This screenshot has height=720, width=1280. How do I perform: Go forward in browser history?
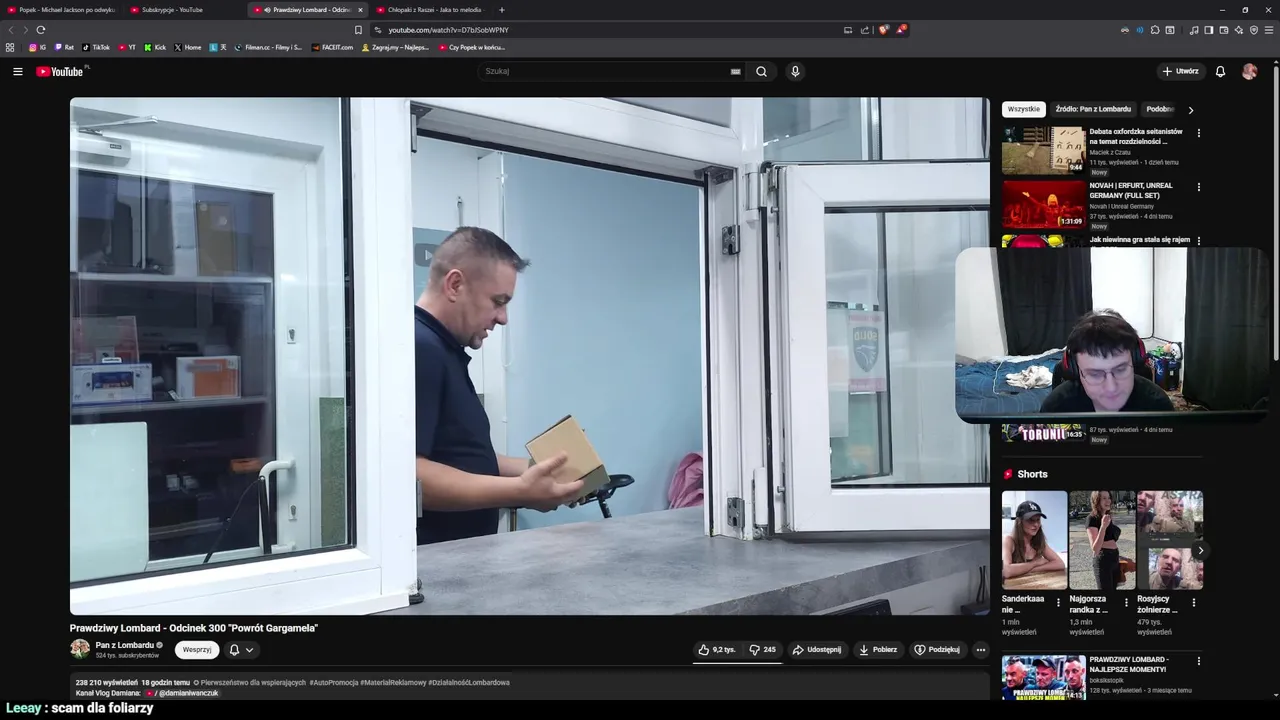tap(26, 30)
